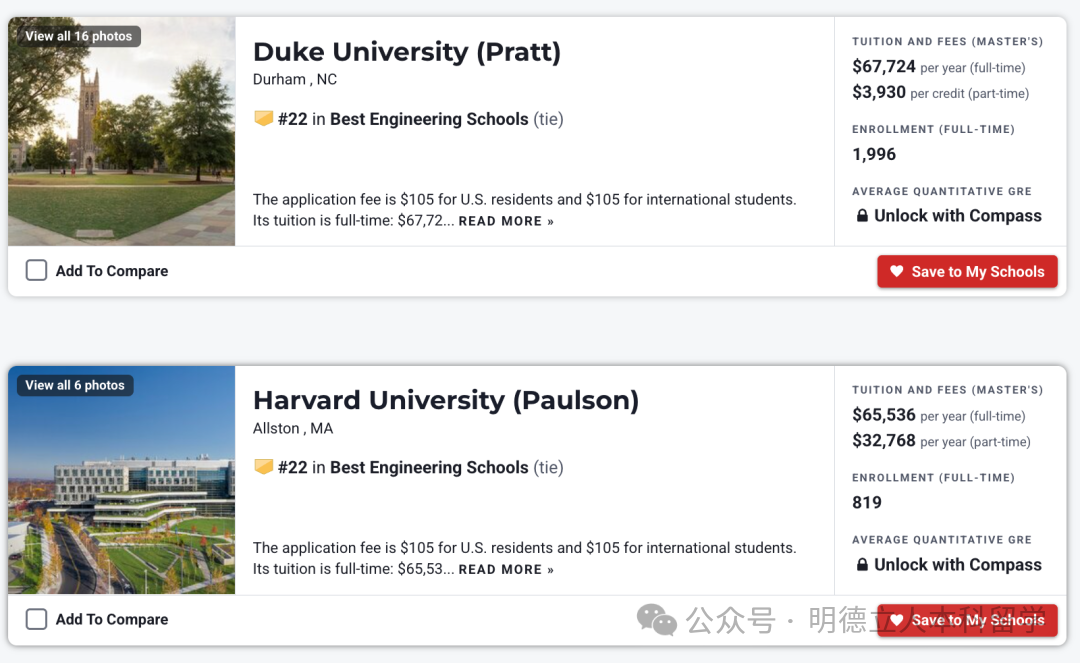Save Duke University to My Schools
Image resolution: width=1080 pixels, height=663 pixels.
click(967, 271)
